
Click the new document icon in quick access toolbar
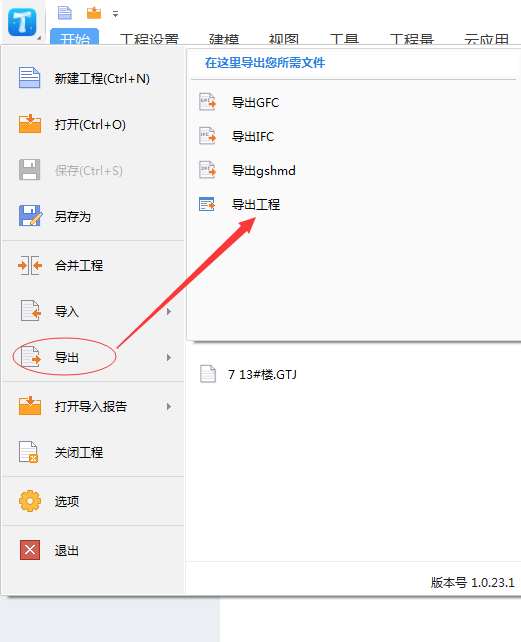tap(65, 13)
